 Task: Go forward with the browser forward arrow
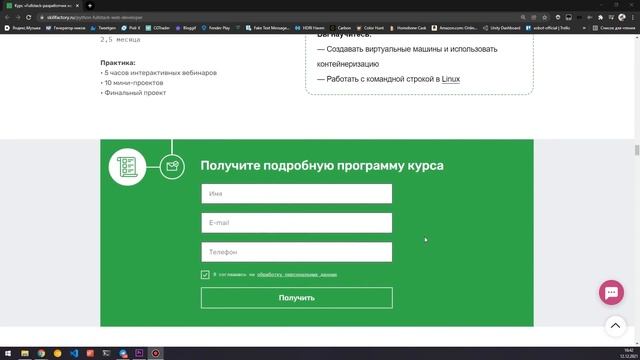coord(18,18)
